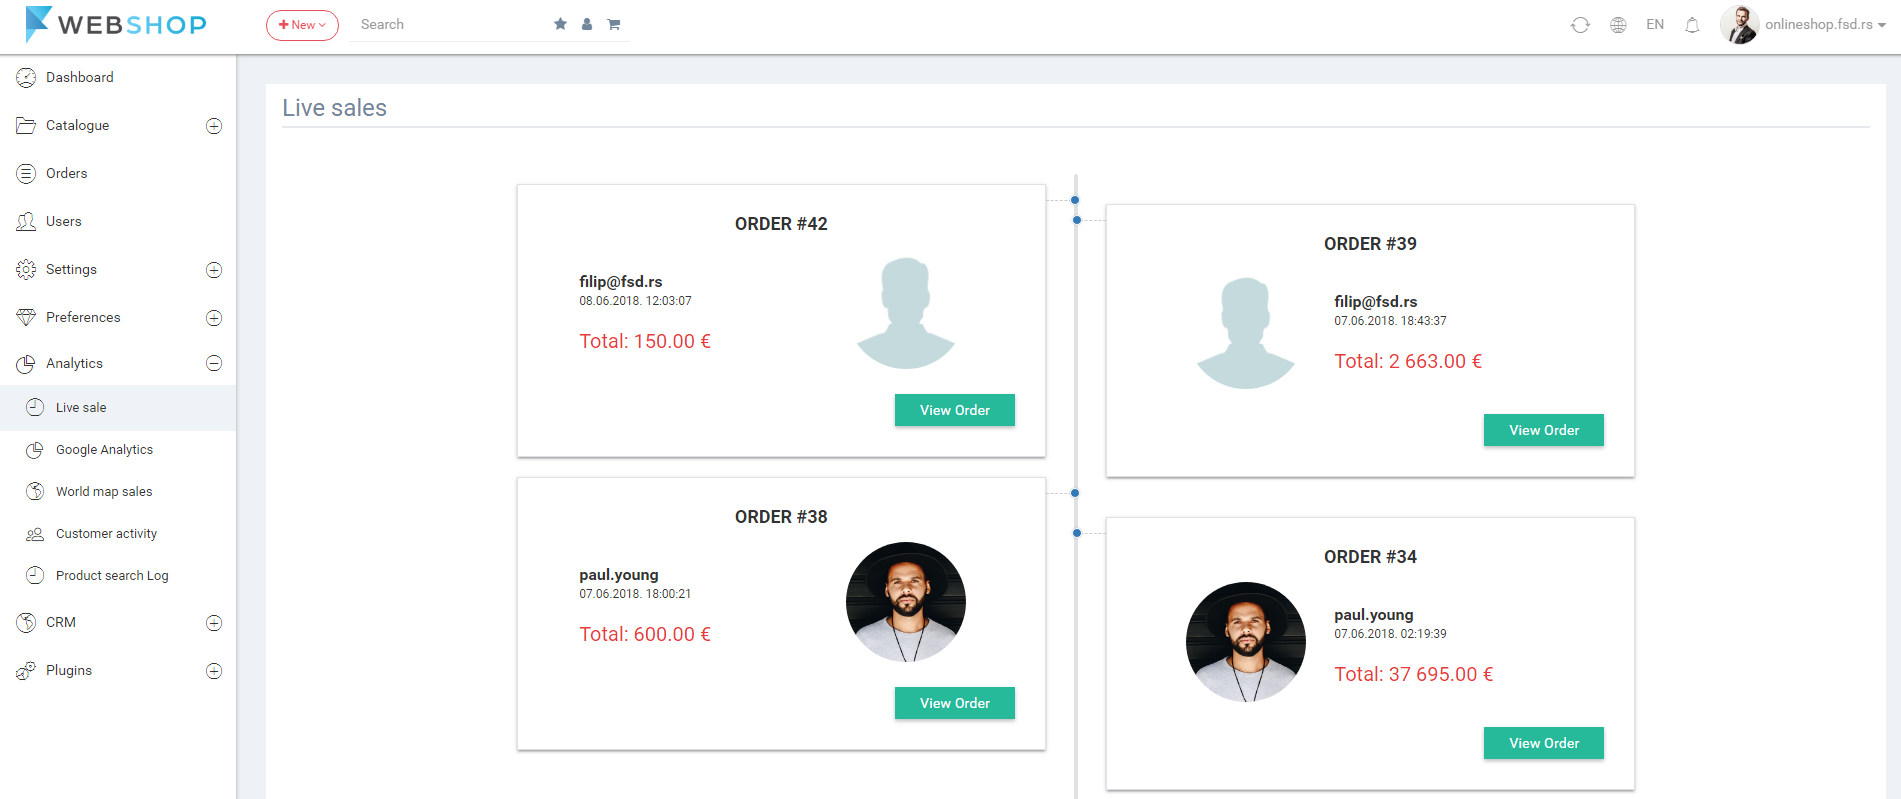Expand the Catalogue menu section
The width and height of the screenshot is (1901, 799).
click(214, 126)
